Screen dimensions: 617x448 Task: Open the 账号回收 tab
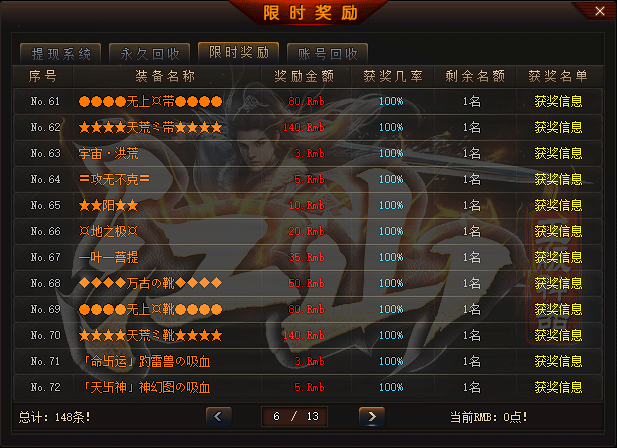pyautogui.click(x=327, y=54)
